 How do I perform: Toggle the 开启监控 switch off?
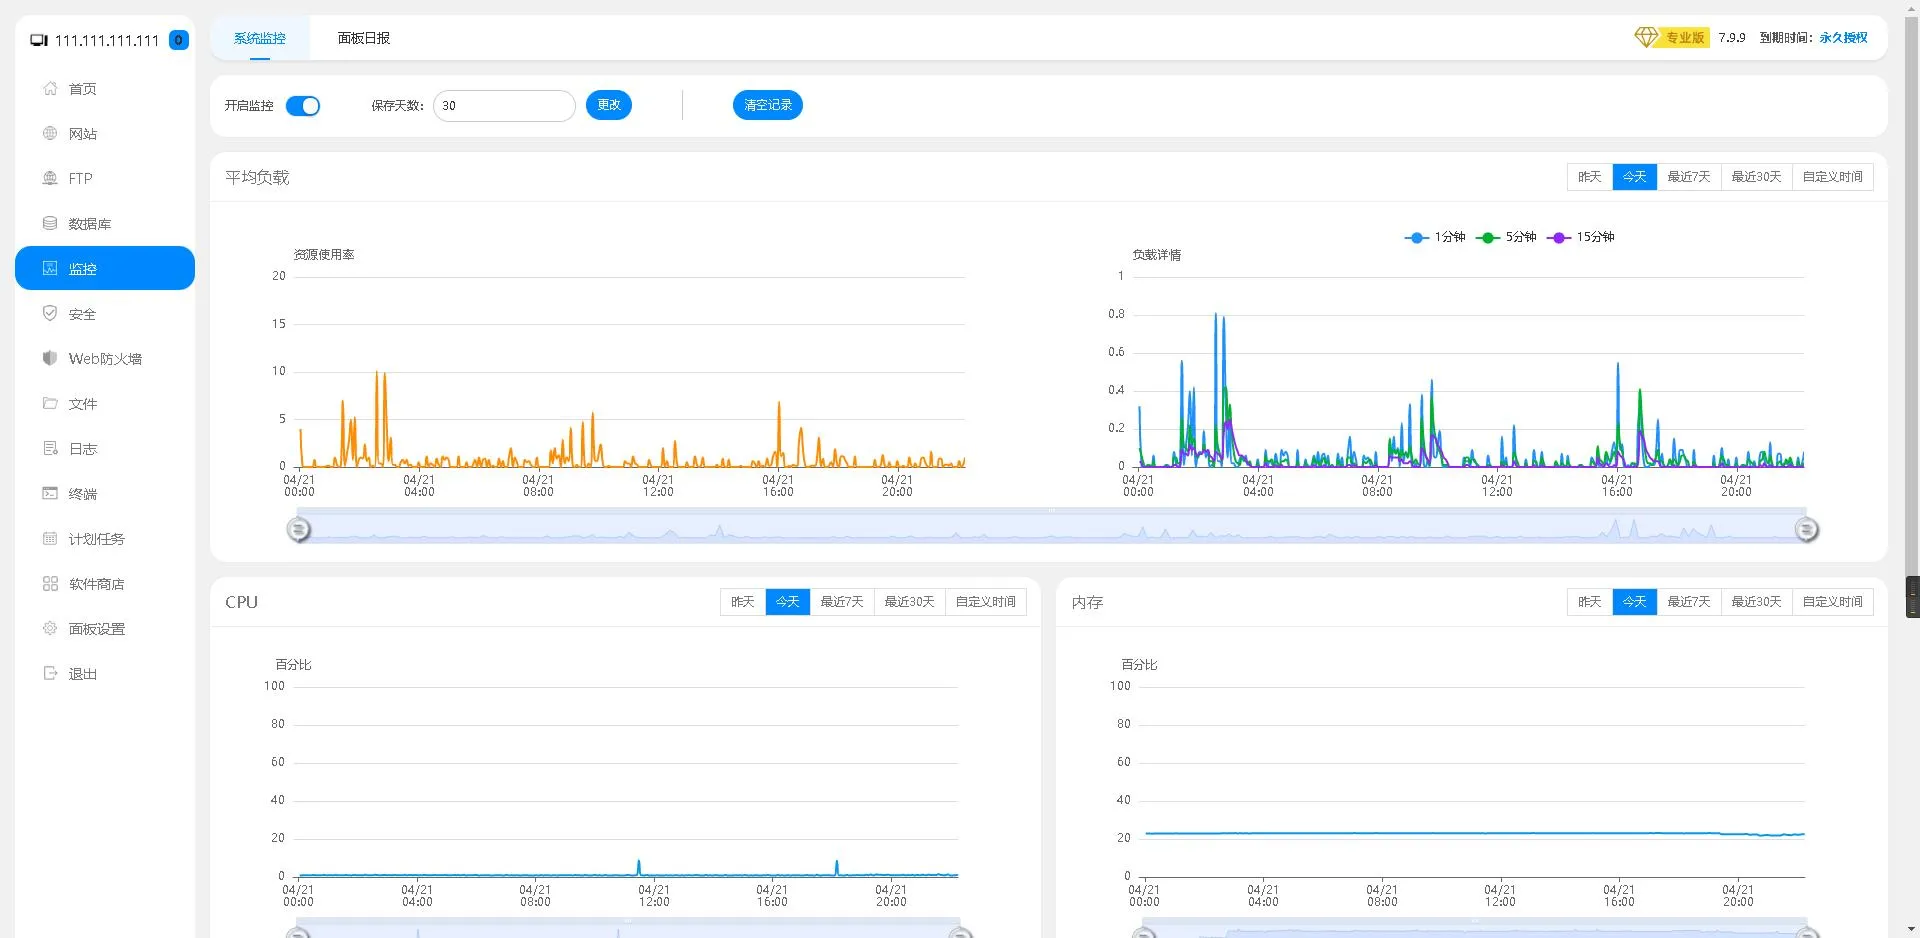pyautogui.click(x=303, y=106)
